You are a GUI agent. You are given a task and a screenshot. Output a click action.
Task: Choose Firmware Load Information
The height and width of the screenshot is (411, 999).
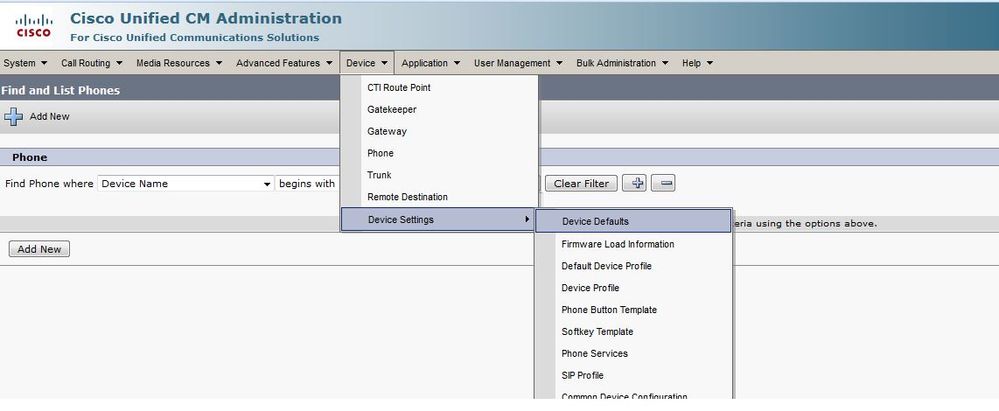point(617,244)
